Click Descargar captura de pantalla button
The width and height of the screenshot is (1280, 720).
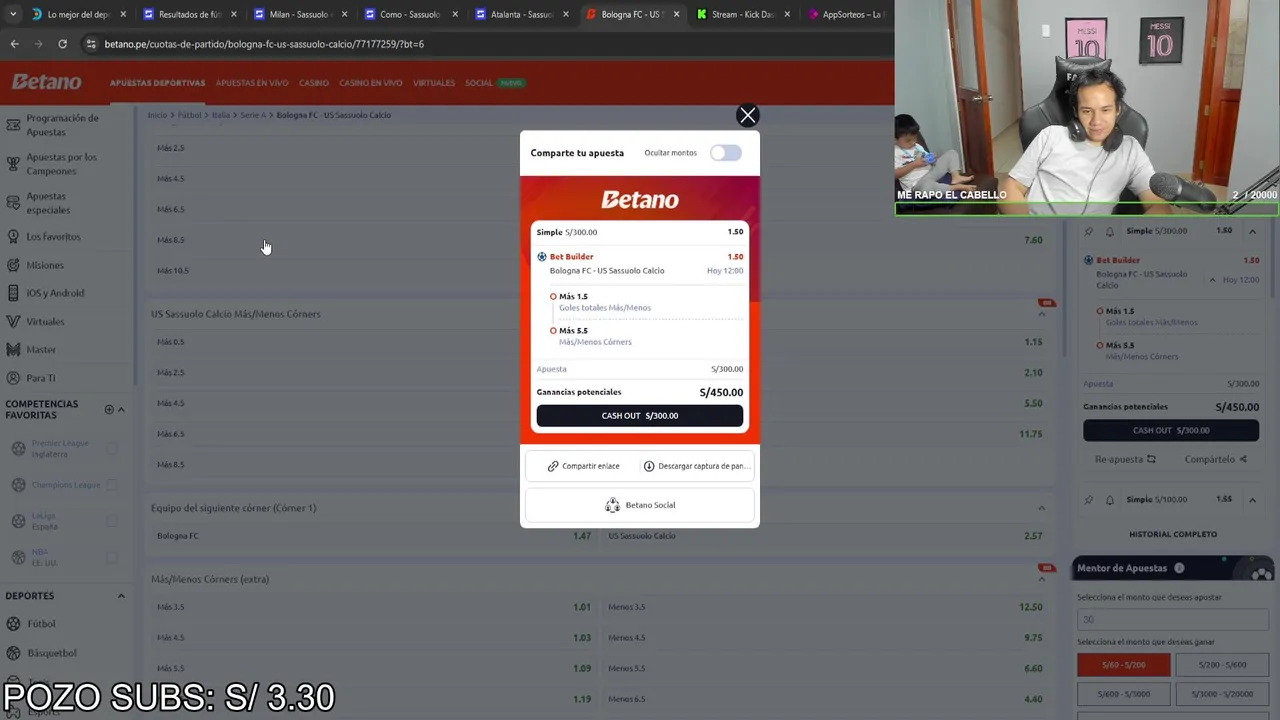point(696,466)
